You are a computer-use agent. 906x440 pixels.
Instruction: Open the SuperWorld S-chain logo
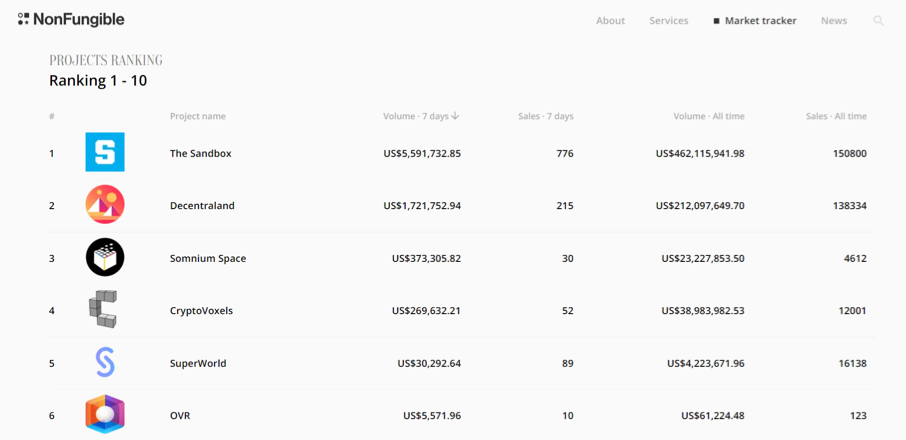pos(105,363)
